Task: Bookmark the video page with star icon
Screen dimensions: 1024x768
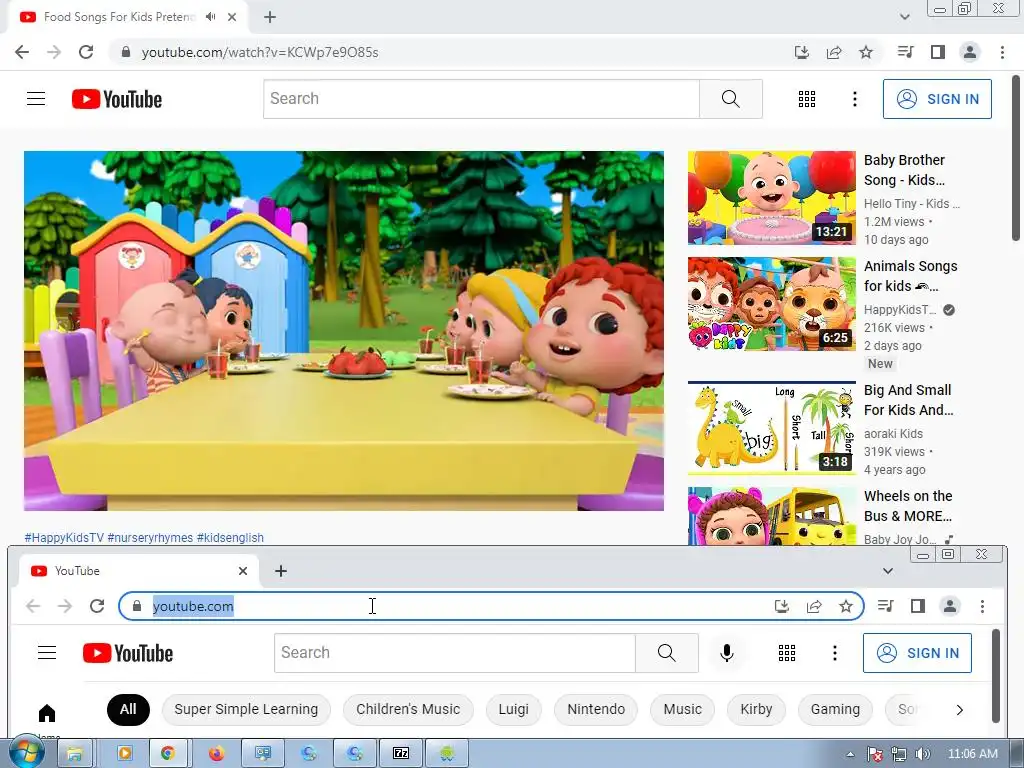Action: [866, 52]
